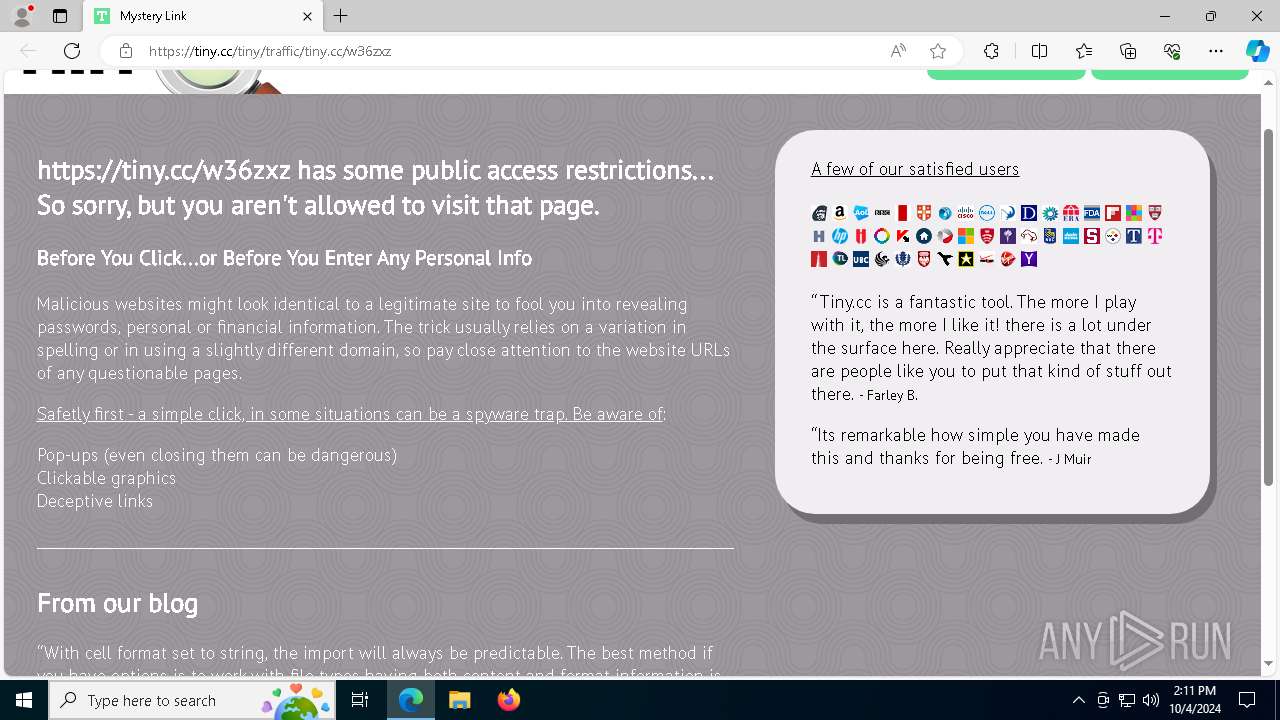Enable split screen view
Screen dimensions: 1280x720
coord(1039,51)
